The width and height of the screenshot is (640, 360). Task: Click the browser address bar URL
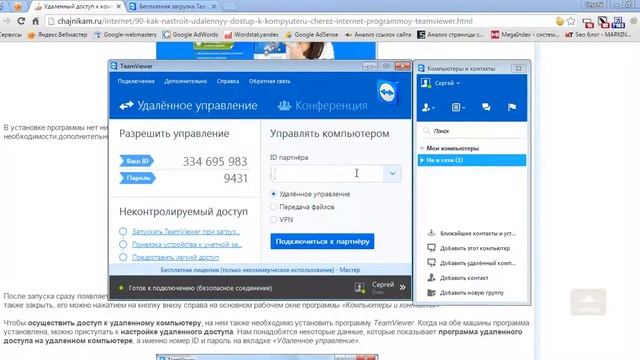(265, 21)
